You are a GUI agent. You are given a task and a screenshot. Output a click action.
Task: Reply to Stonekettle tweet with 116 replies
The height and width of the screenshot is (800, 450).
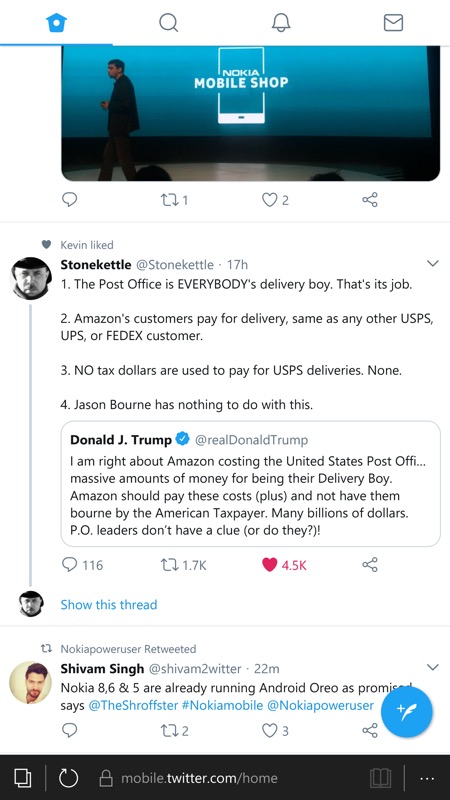pos(82,565)
